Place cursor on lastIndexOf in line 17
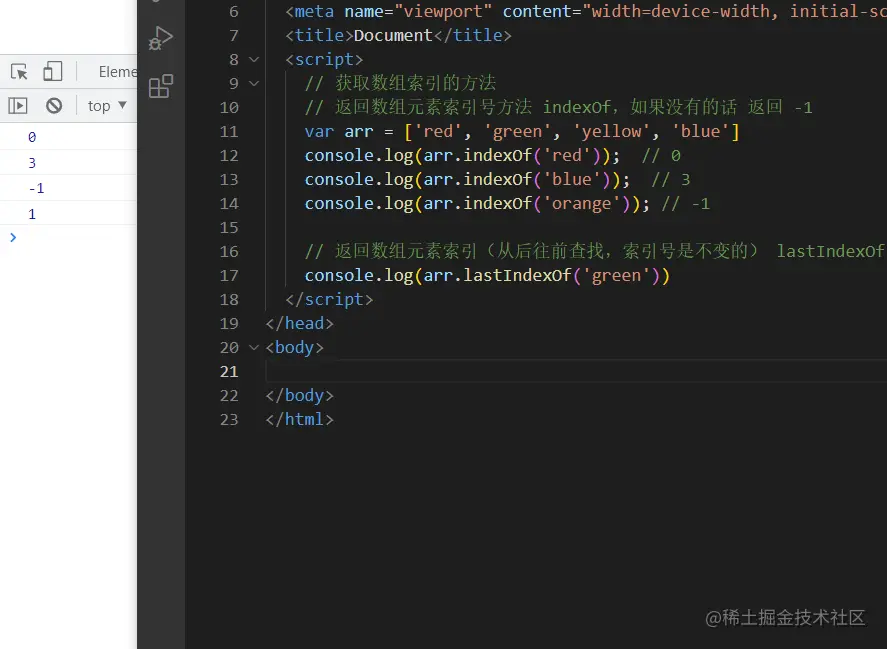 click(x=517, y=276)
